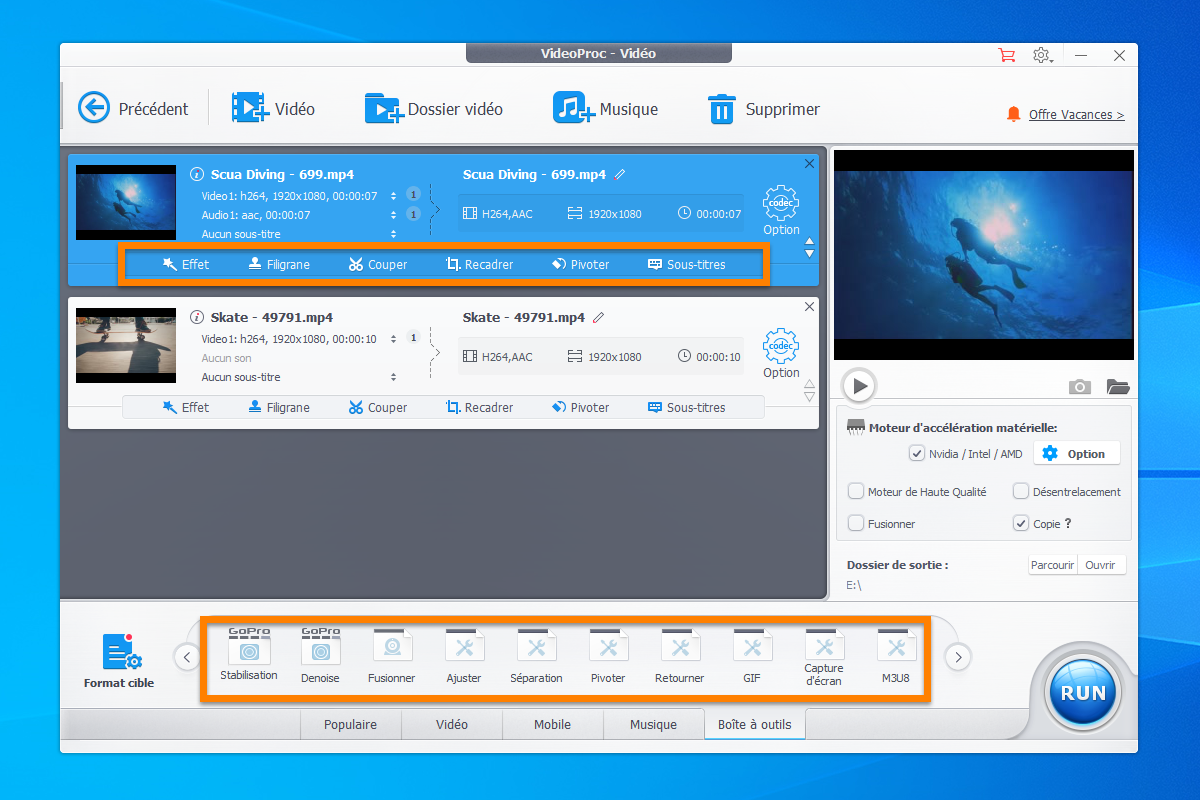This screenshot has width=1200, height=800.
Task: Expand subtitle selector for Scua Diving
Action: pyautogui.click(x=394, y=234)
